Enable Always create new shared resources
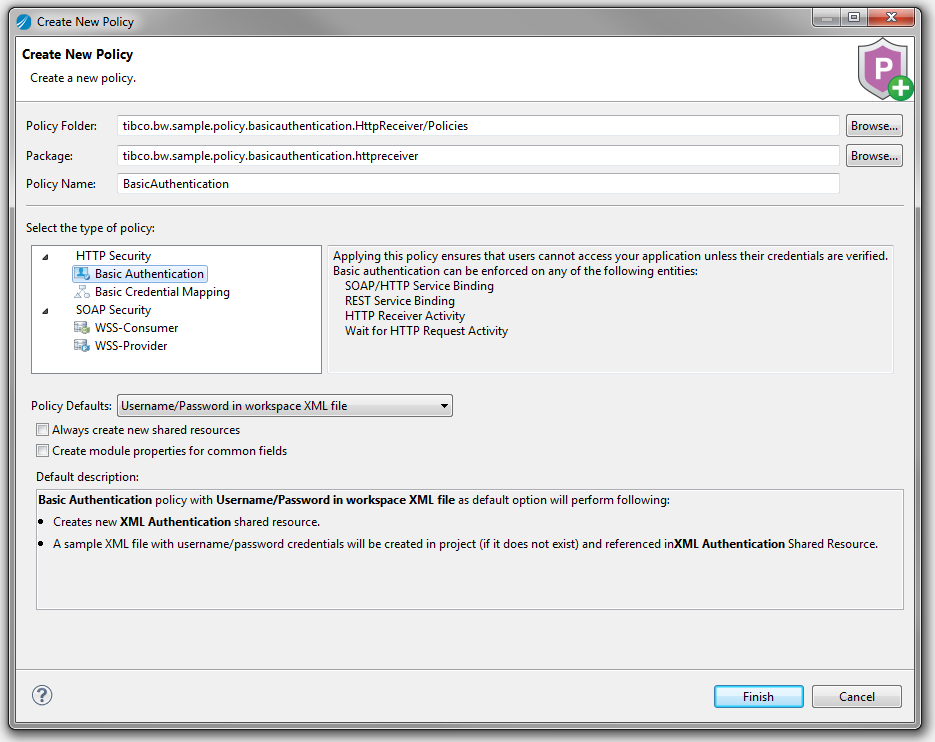Viewport: 935px width, 742px height. [43, 430]
